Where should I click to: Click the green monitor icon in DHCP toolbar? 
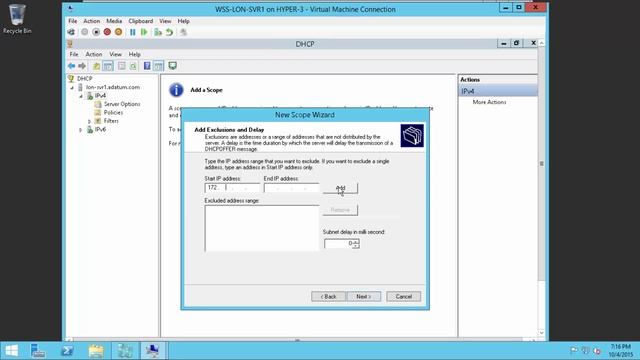click(173, 66)
